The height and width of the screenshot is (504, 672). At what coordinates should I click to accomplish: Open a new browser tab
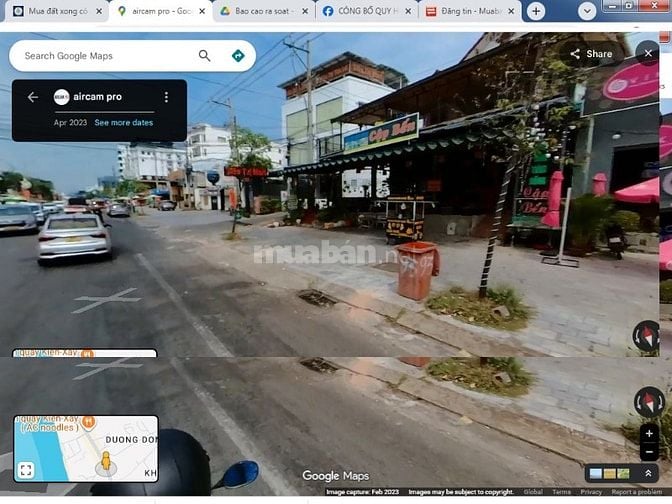tap(536, 12)
